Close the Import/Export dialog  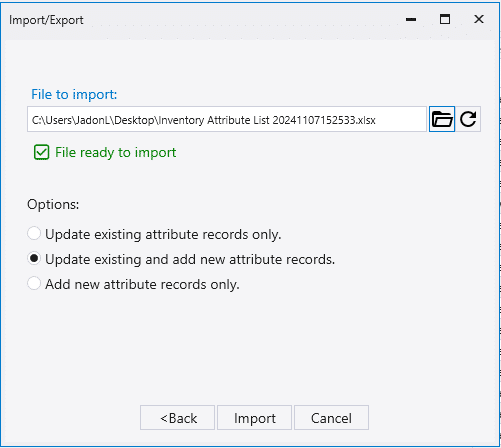pyautogui.click(x=479, y=19)
